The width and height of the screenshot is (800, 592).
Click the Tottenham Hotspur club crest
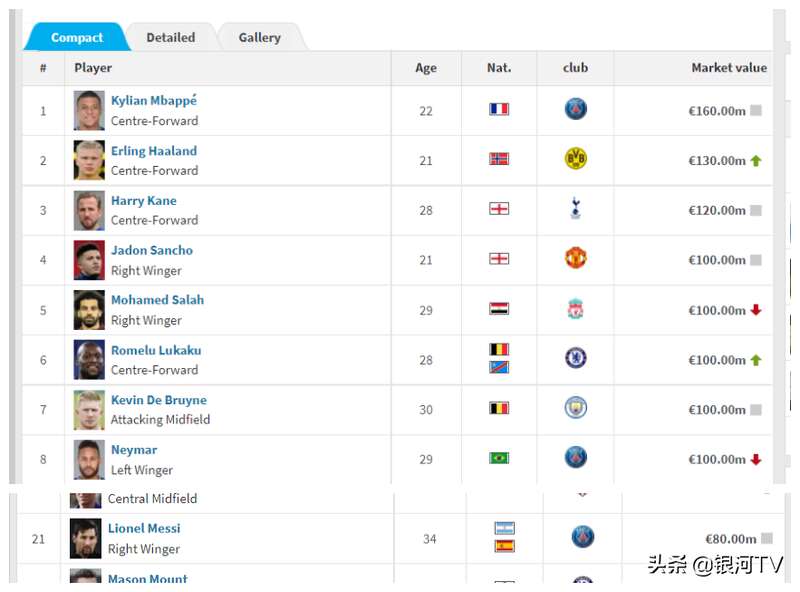point(576,208)
